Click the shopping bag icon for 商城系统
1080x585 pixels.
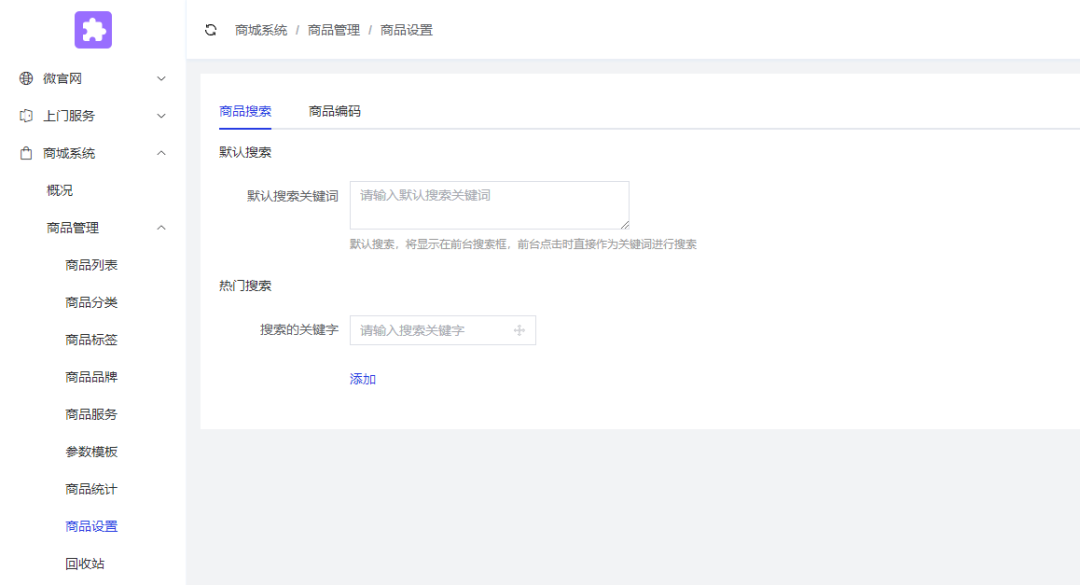[x=27, y=153]
